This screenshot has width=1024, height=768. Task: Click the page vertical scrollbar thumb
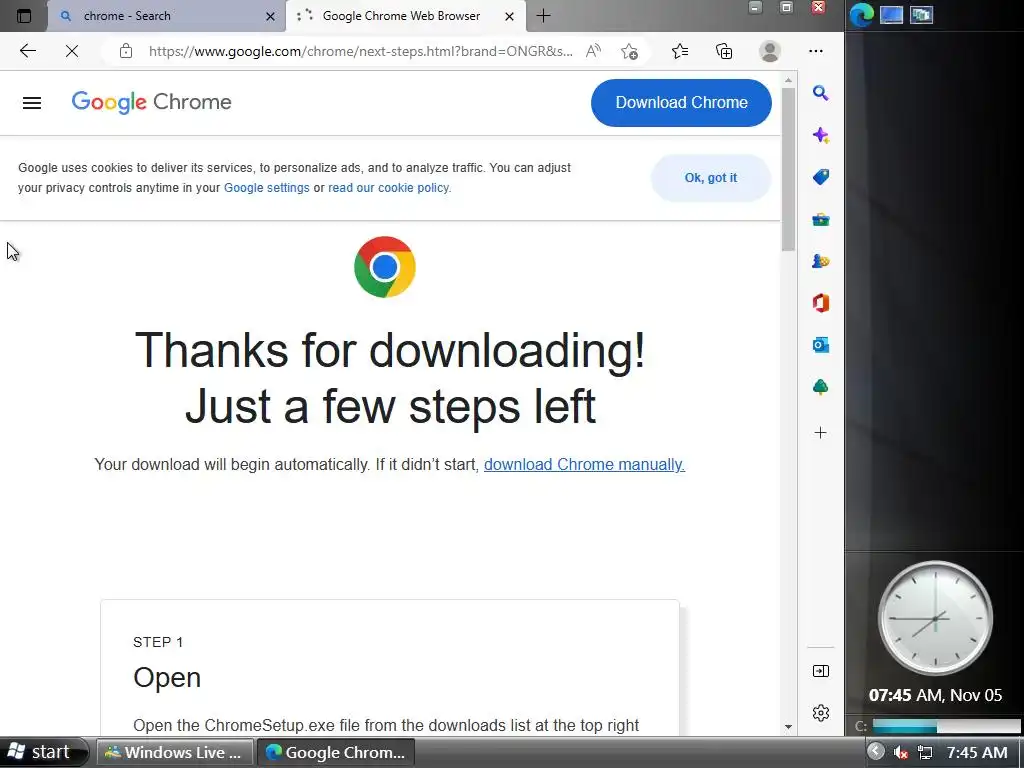coord(788,170)
